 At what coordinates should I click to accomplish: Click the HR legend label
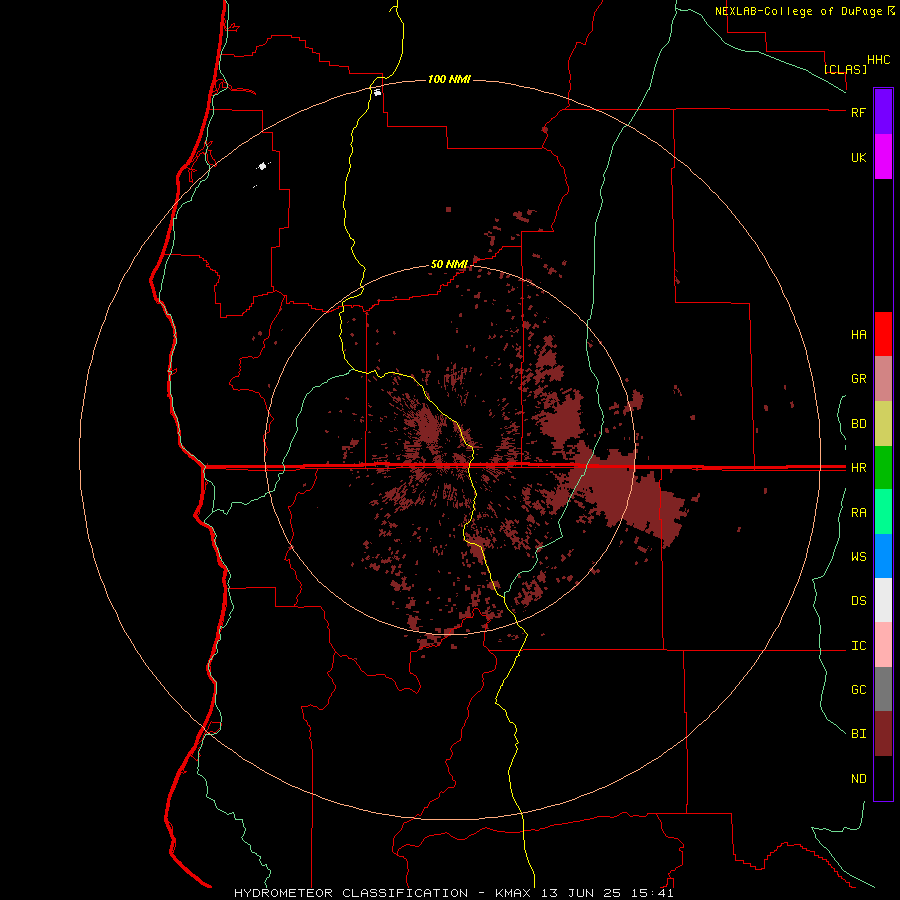point(858,468)
